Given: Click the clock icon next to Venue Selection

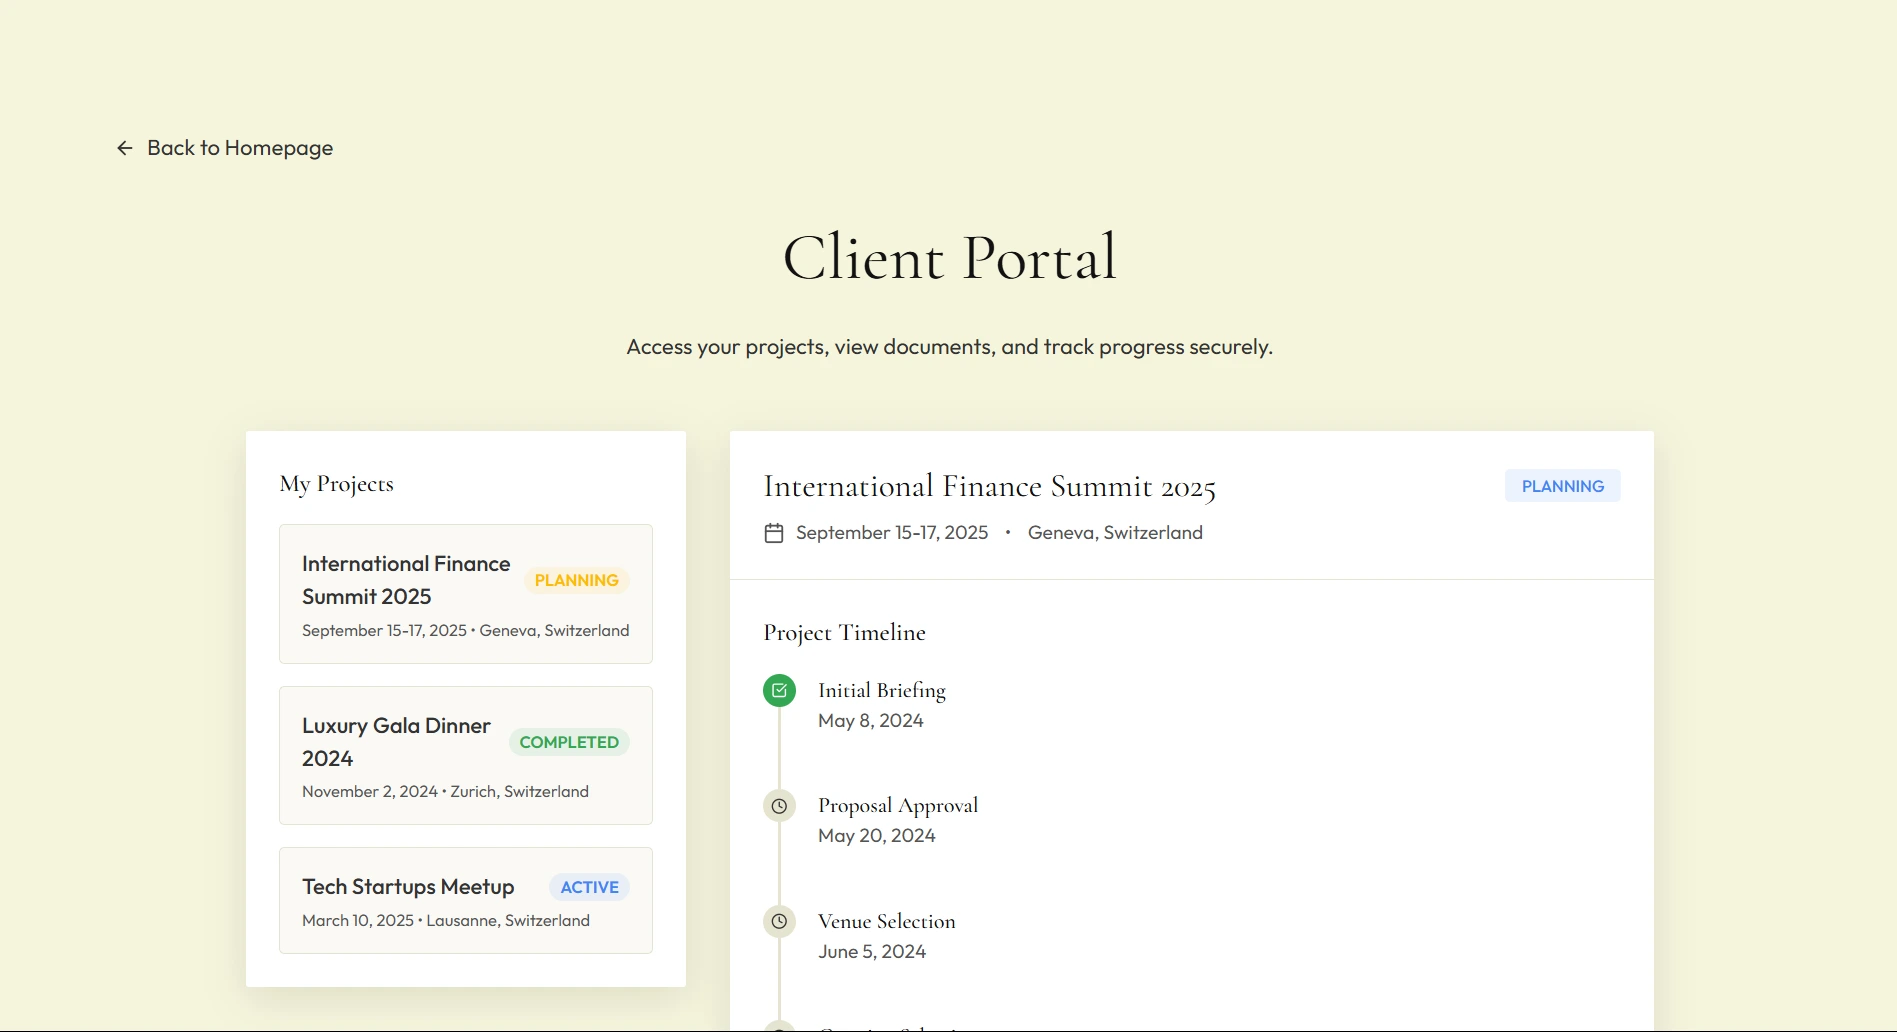Looking at the screenshot, I should [779, 921].
